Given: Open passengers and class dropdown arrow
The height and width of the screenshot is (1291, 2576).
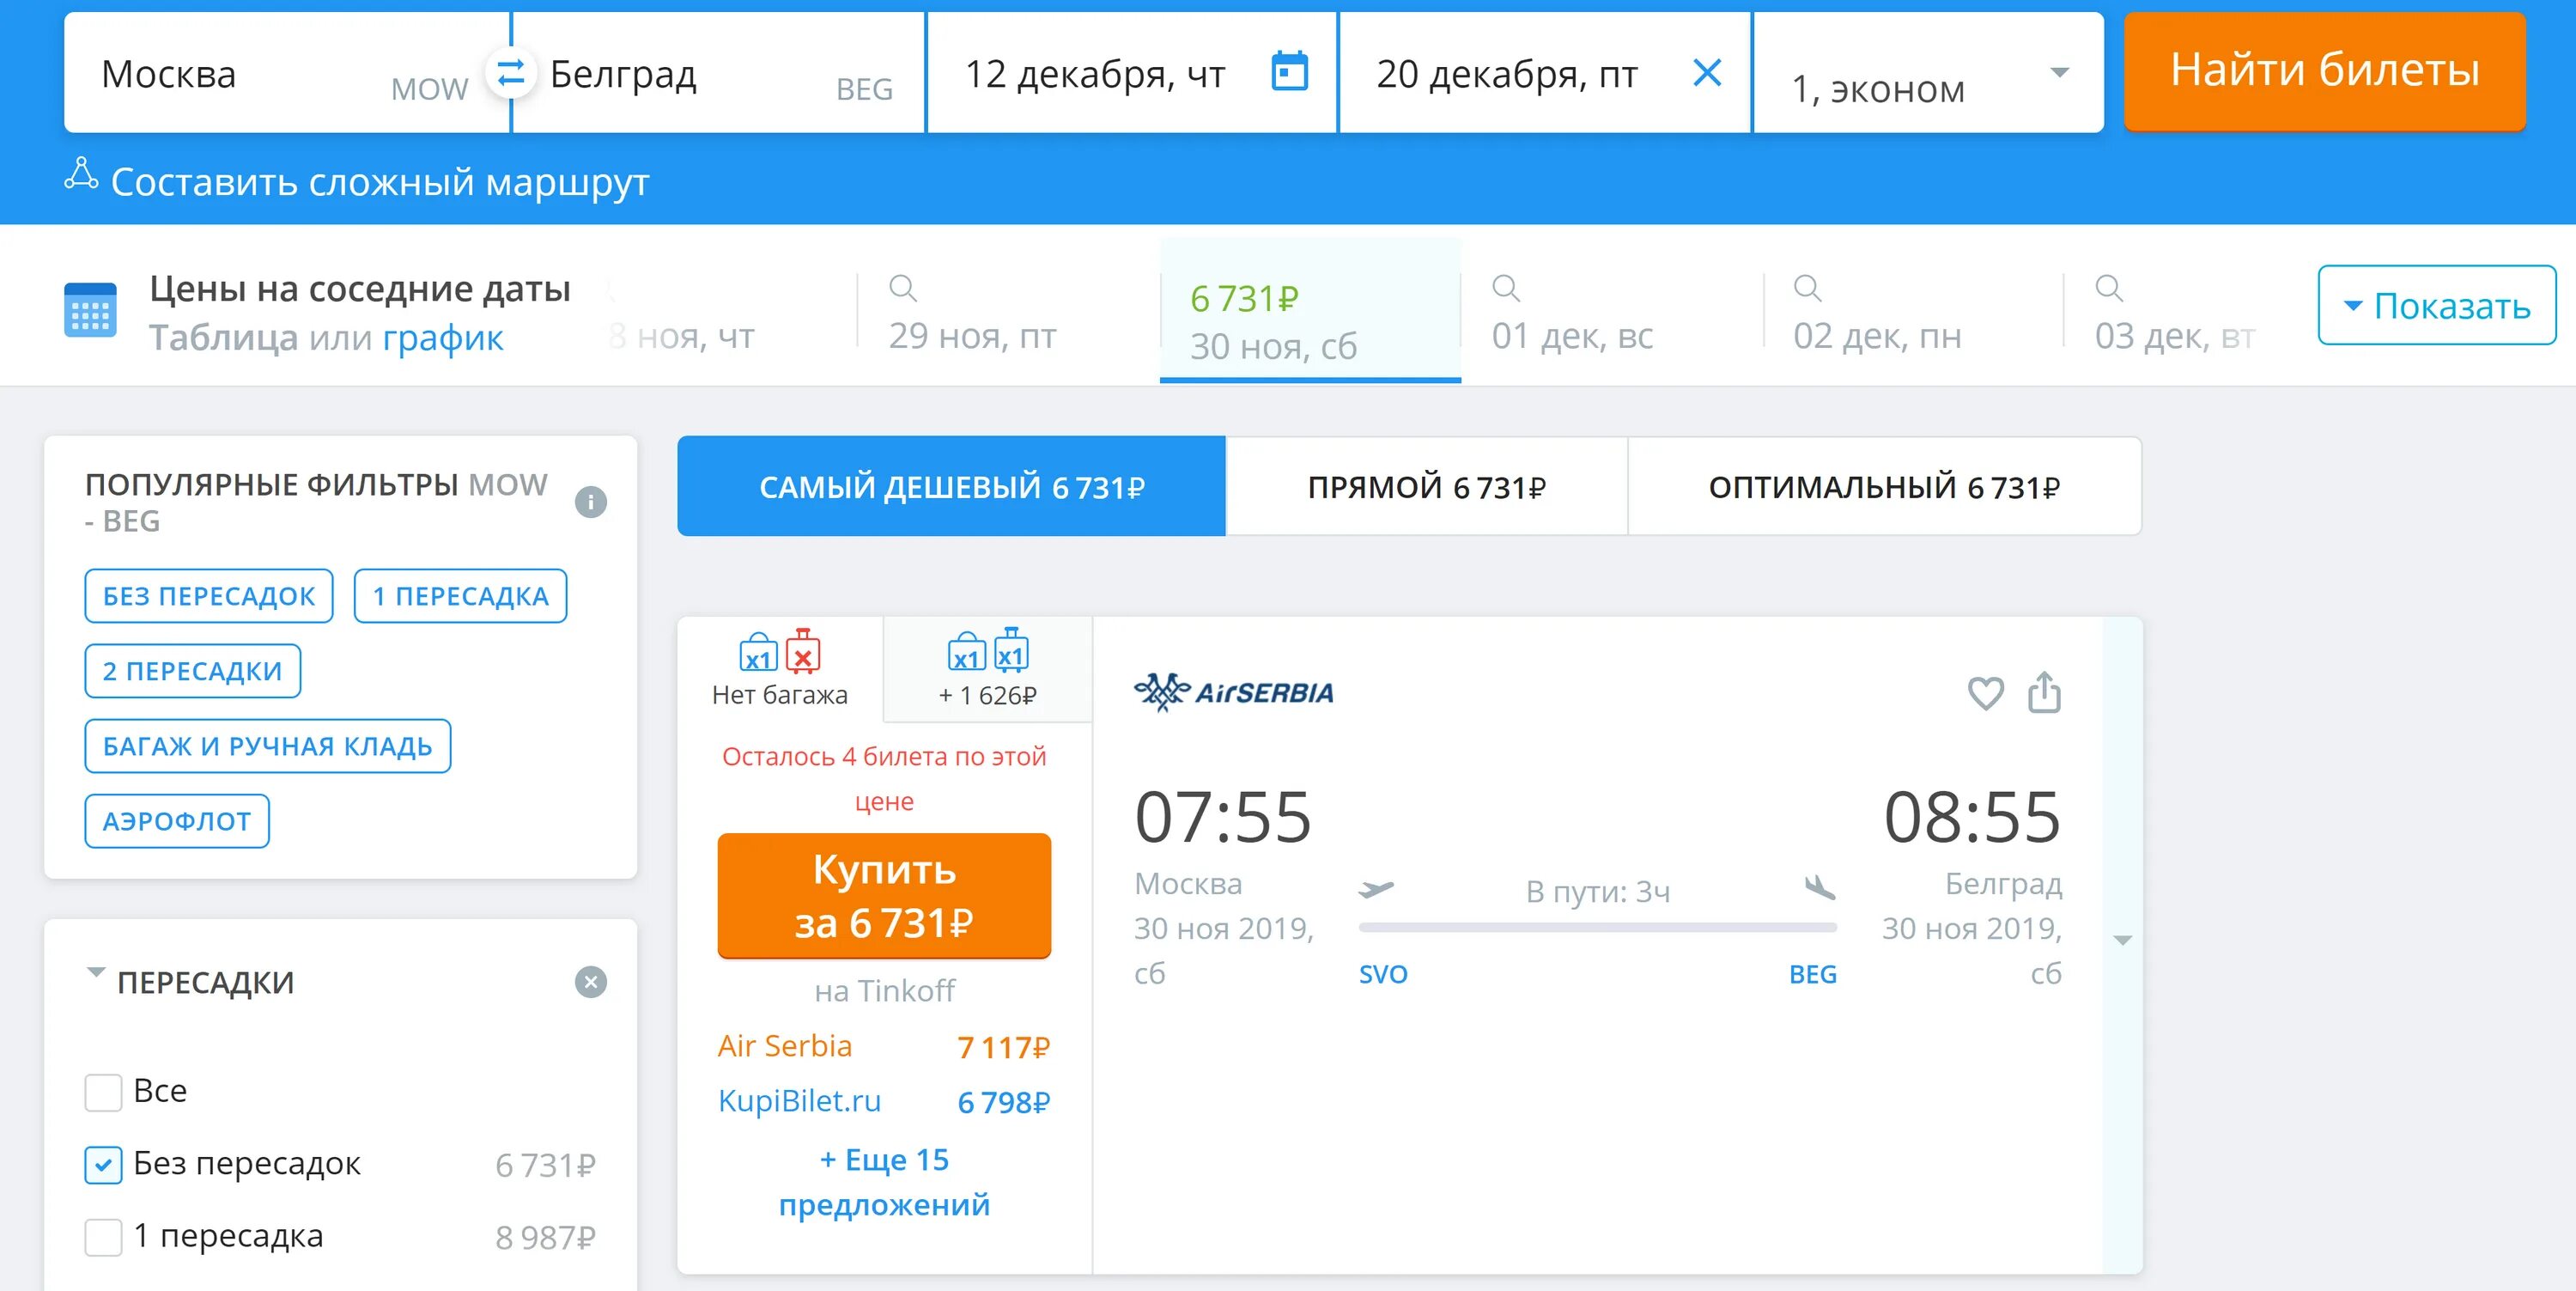Looking at the screenshot, I should click(x=2059, y=72).
